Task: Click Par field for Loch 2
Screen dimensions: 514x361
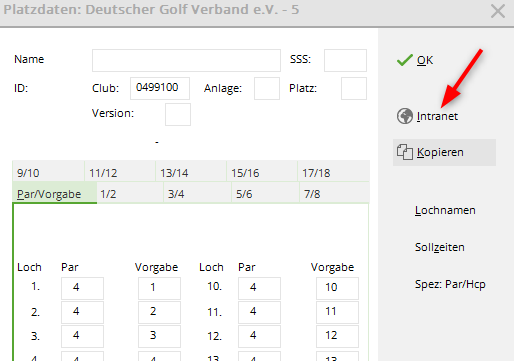Action: pyautogui.click(x=82, y=312)
